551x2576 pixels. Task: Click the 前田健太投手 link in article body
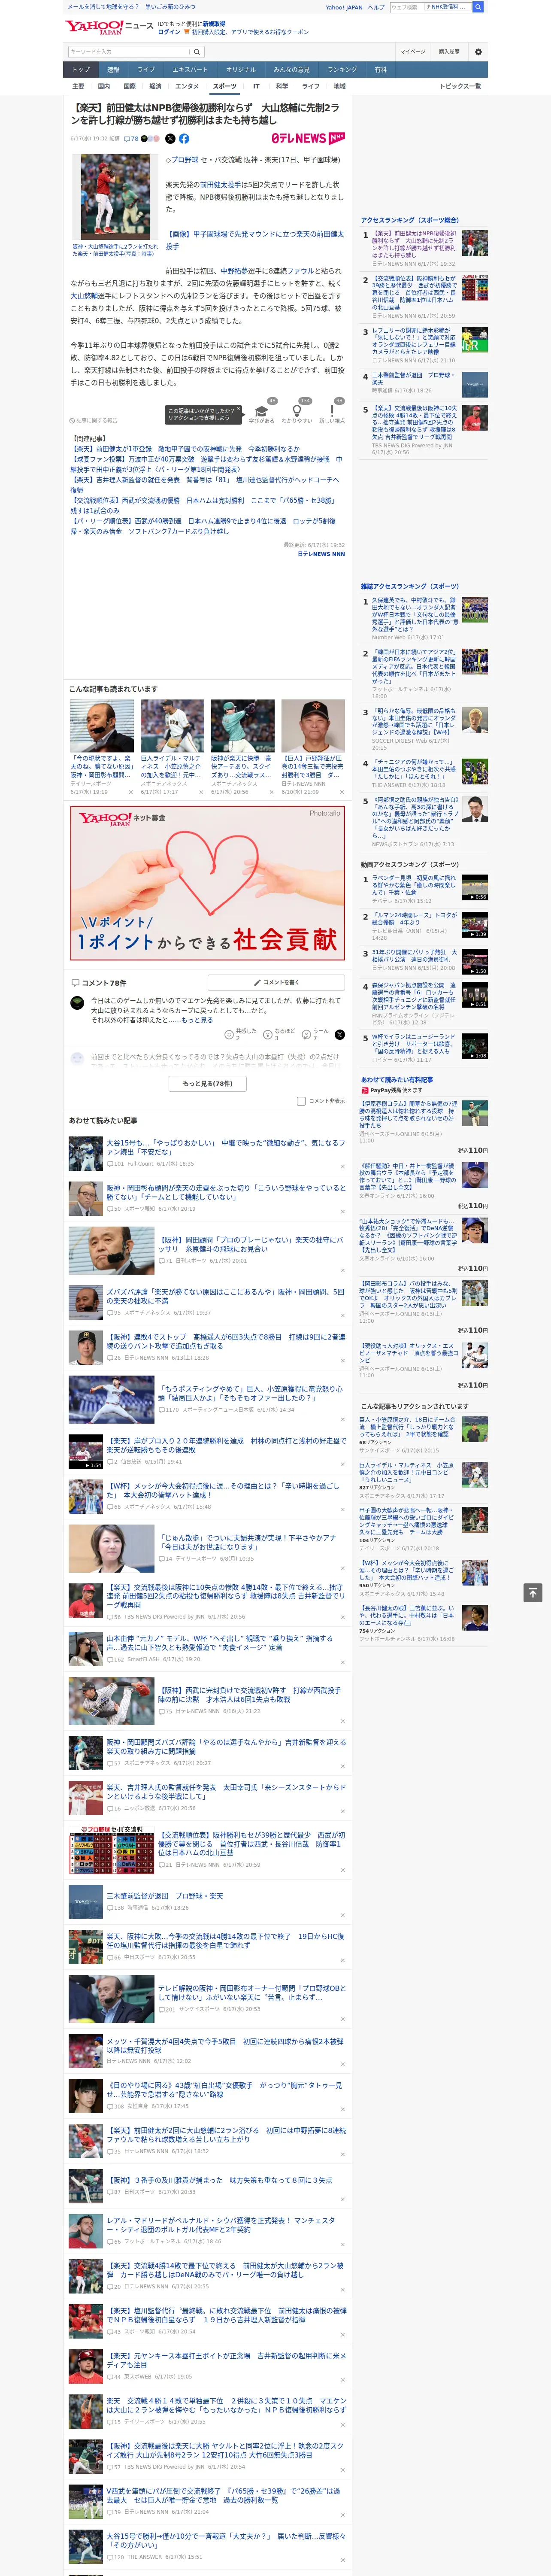(221, 185)
